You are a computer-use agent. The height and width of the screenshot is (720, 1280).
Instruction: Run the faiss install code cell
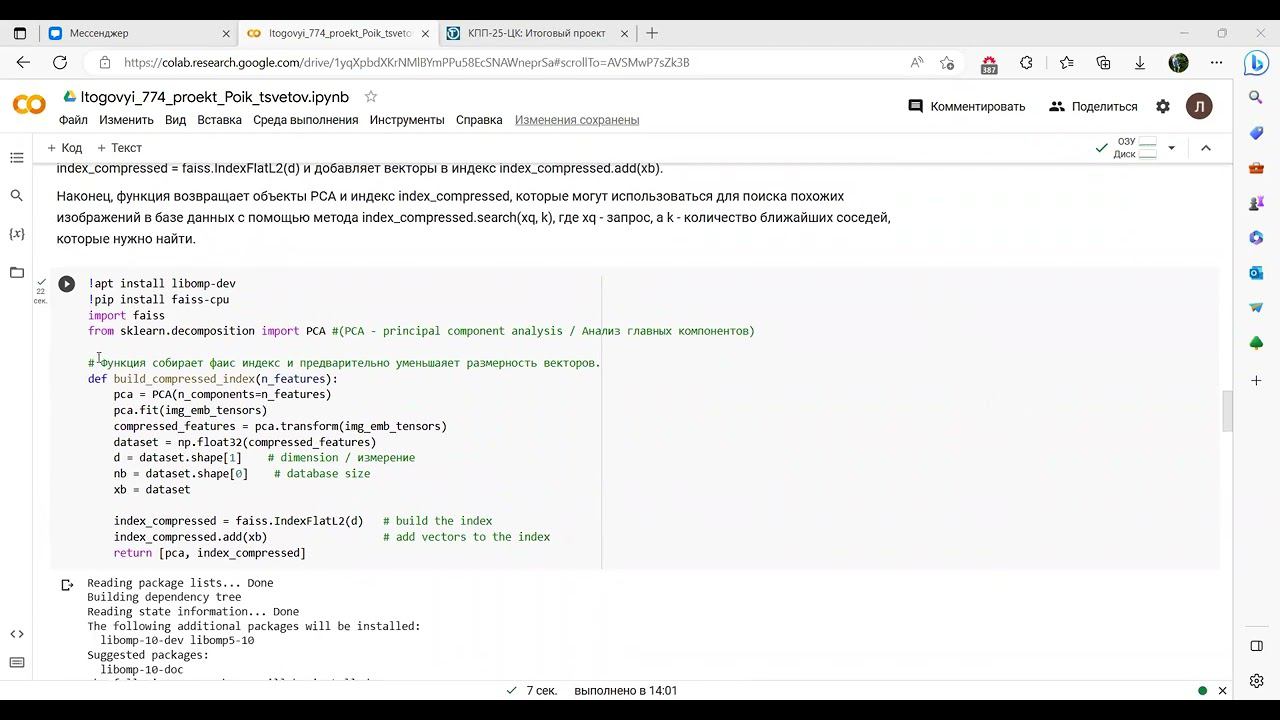tap(66, 284)
